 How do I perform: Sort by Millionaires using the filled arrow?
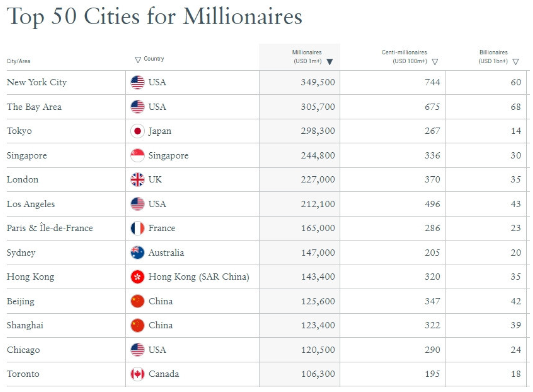[330, 62]
